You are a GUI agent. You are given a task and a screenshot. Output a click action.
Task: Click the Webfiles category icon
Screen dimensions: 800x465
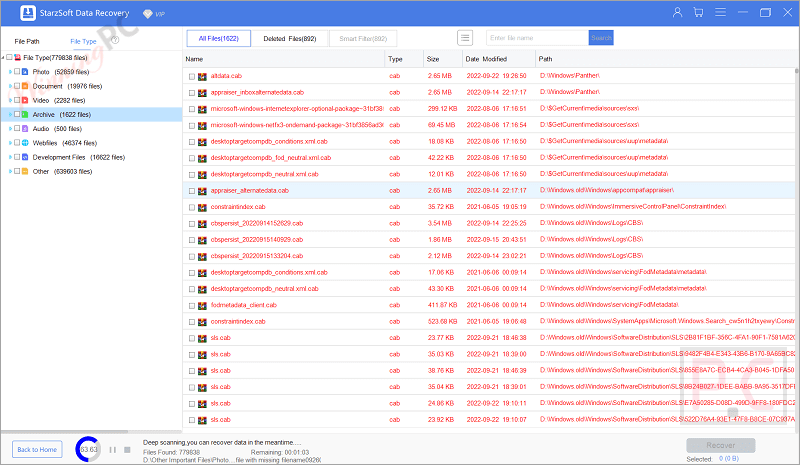pyautogui.click(x=25, y=143)
